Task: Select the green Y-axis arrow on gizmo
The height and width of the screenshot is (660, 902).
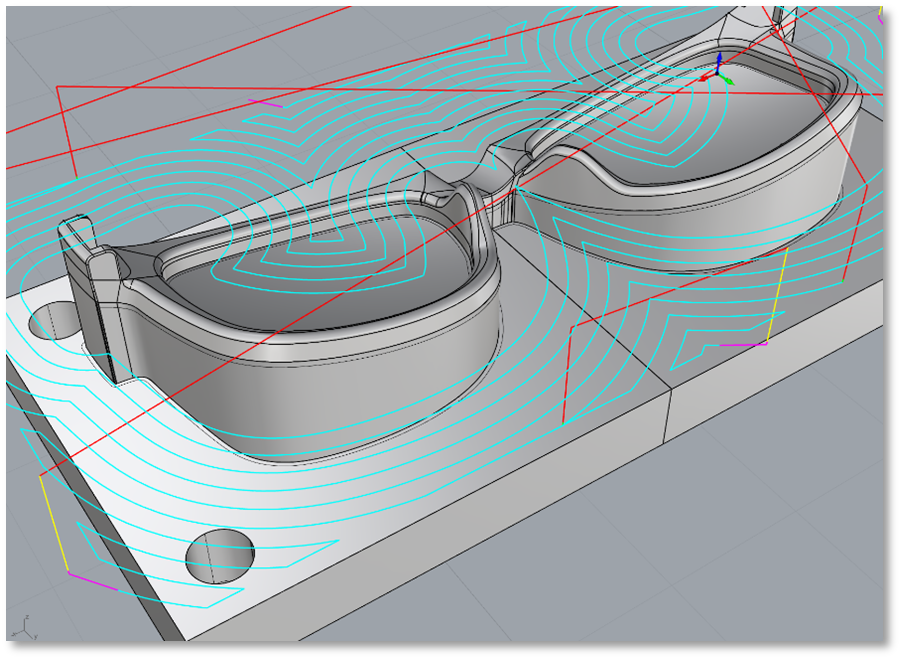Action: tap(728, 80)
